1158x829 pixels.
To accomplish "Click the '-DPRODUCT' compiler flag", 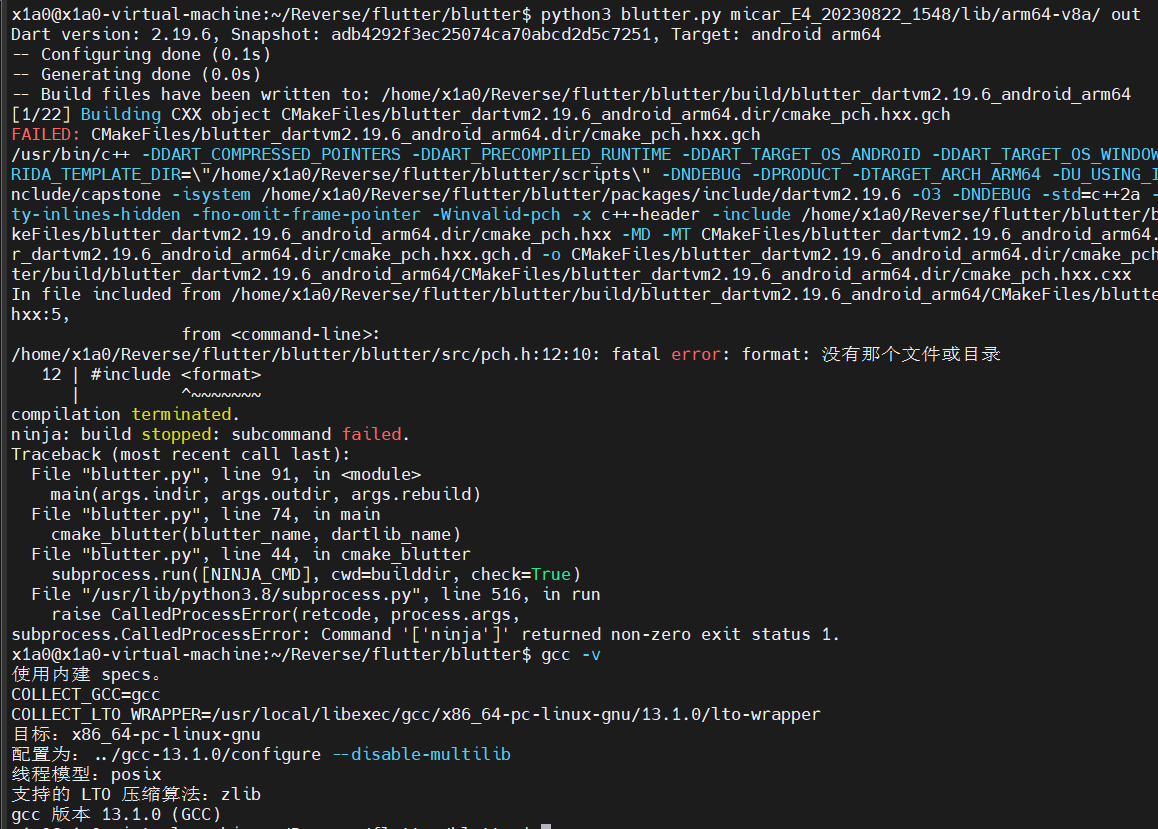I will coord(796,174).
